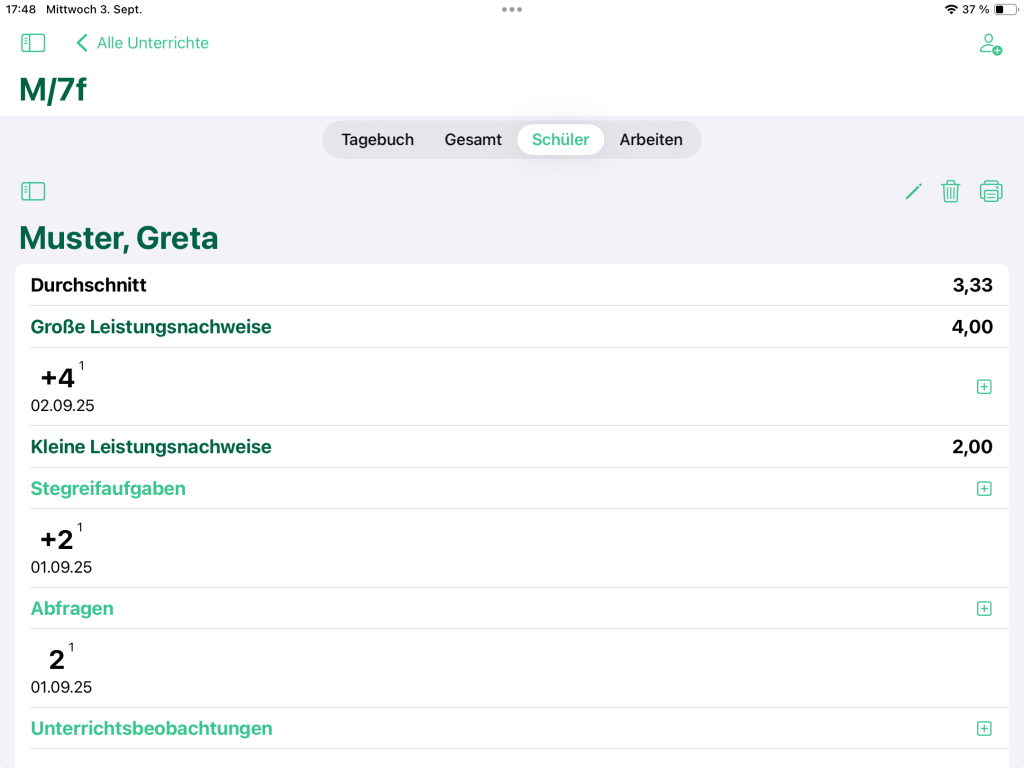Add grade via plus icon in +4 row

(984, 387)
